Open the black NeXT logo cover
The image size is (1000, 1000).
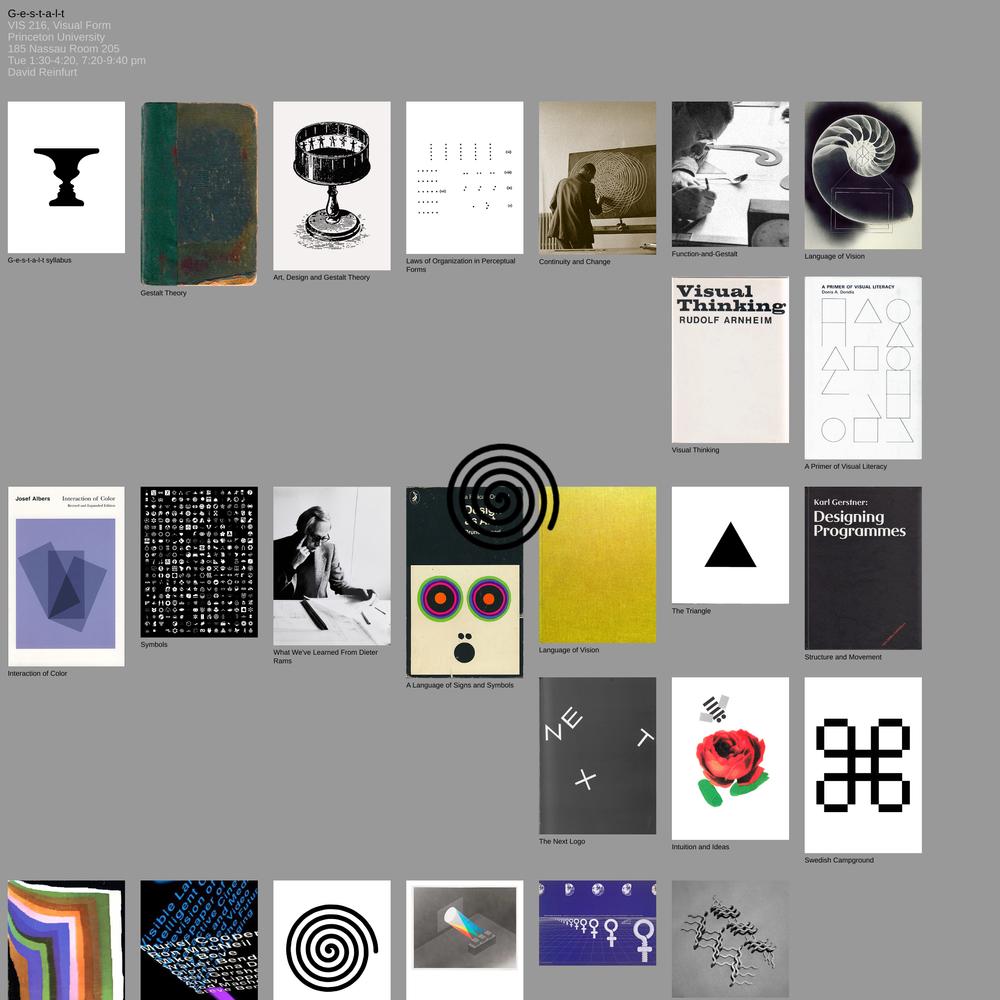click(x=597, y=755)
